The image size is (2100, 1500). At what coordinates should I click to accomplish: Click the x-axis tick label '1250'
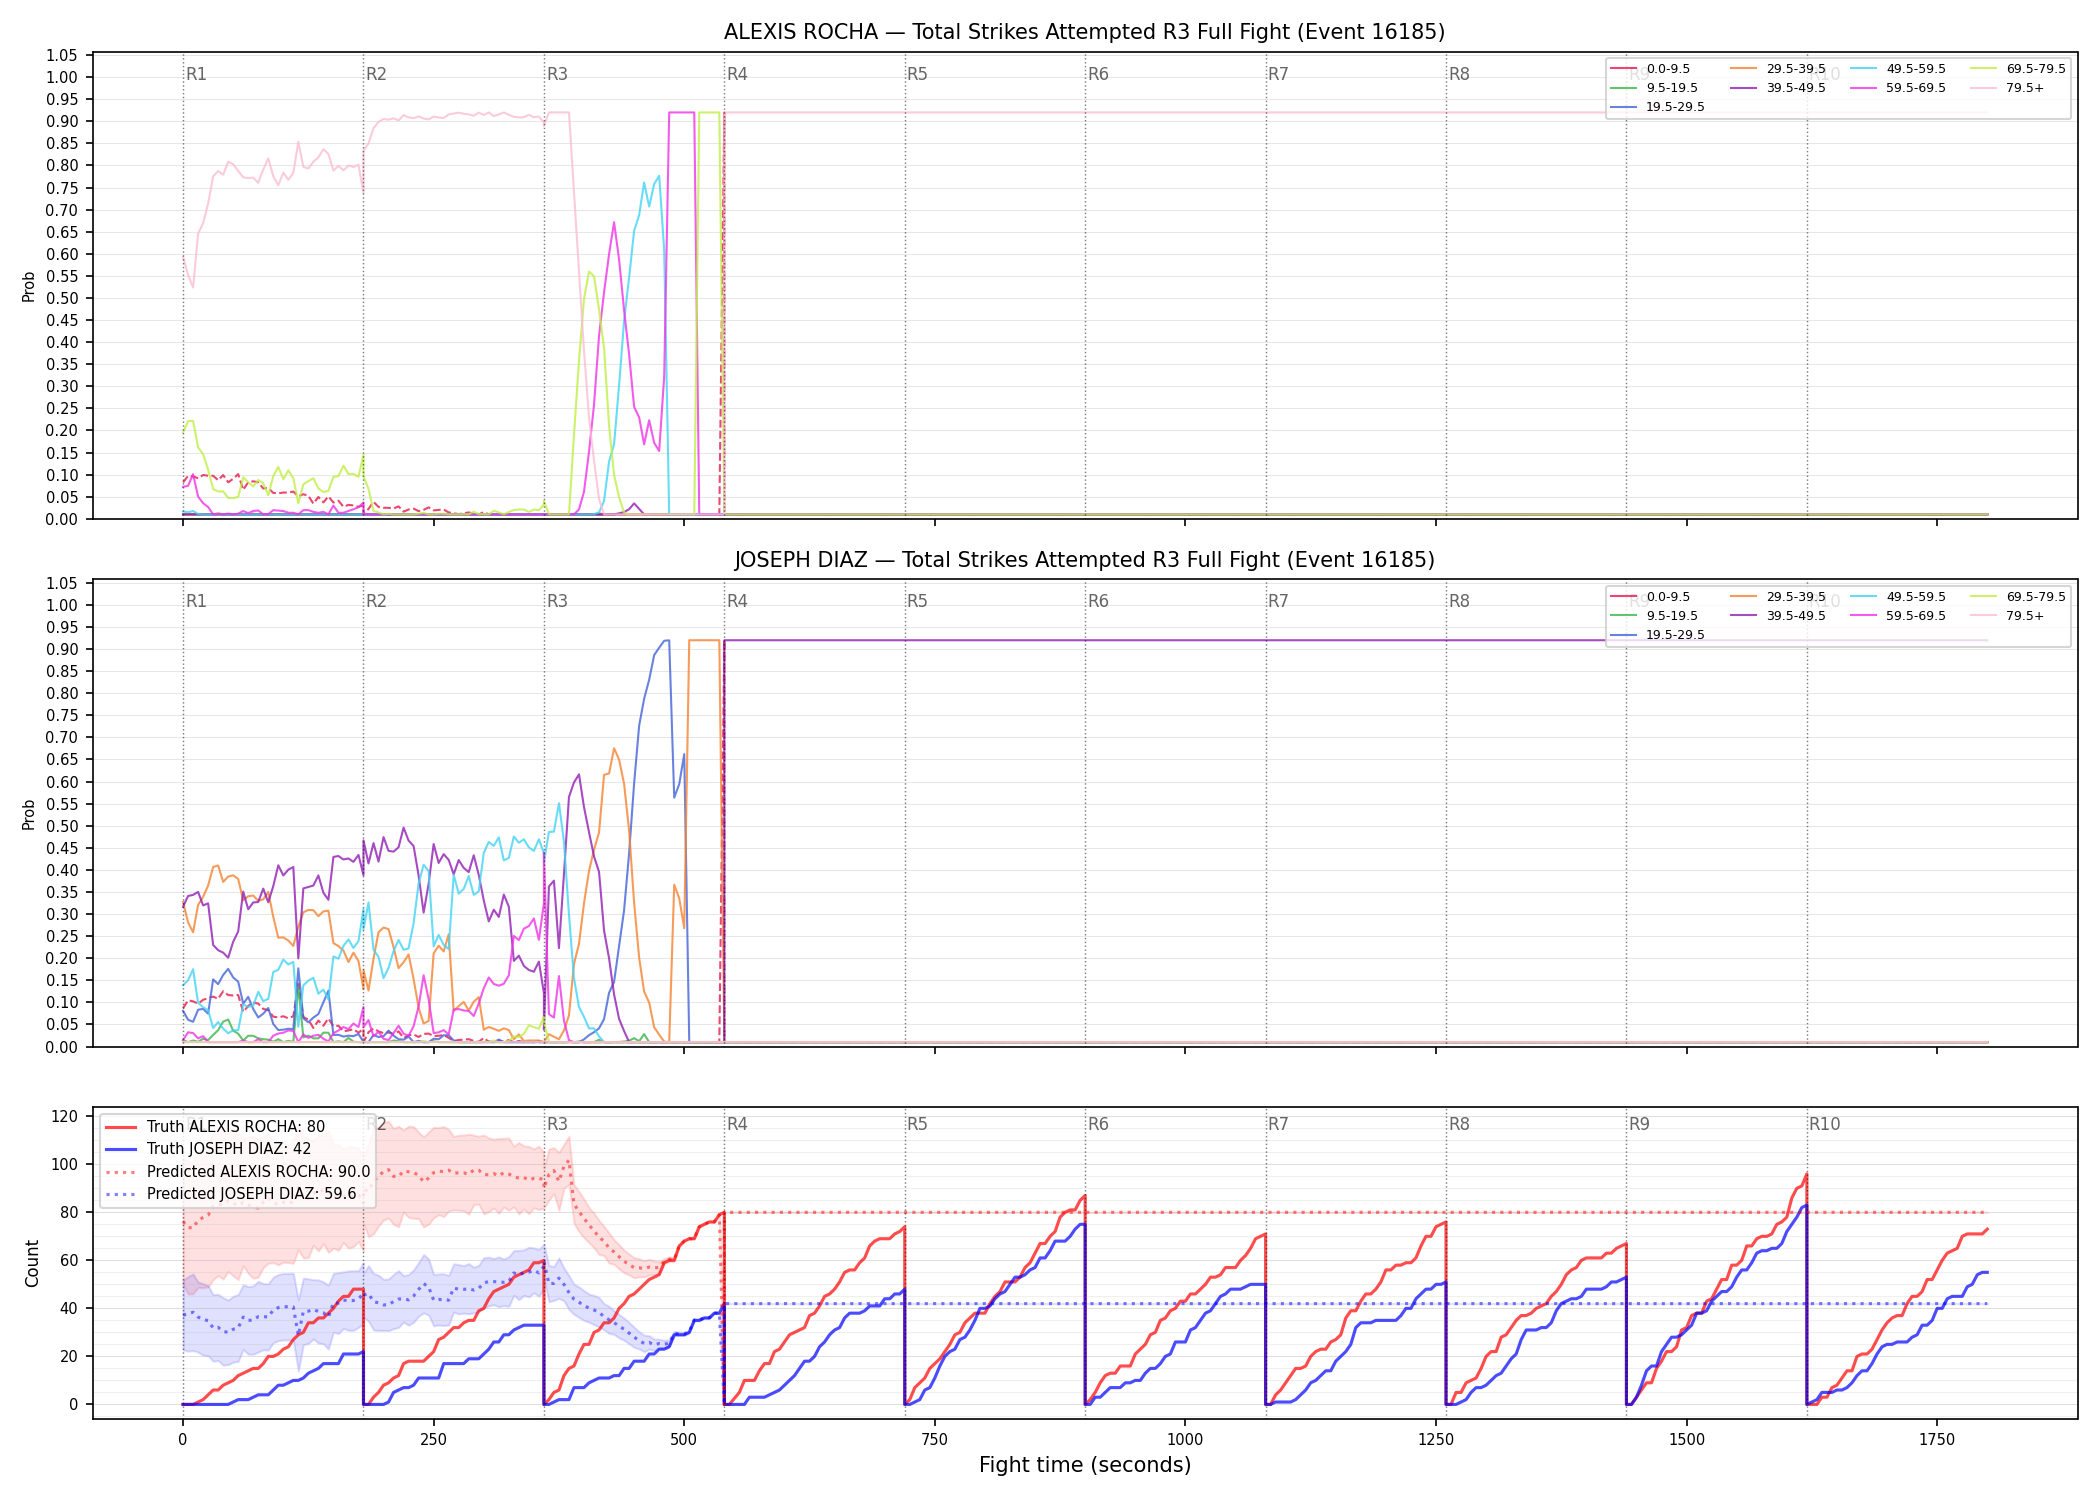1436,1440
